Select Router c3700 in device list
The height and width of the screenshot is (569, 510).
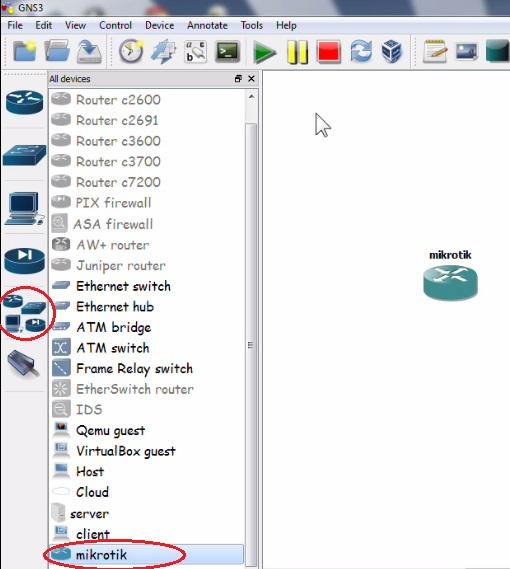tap(147, 161)
